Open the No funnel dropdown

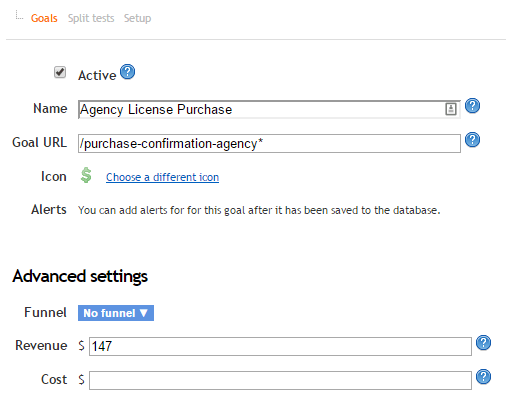point(116,313)
